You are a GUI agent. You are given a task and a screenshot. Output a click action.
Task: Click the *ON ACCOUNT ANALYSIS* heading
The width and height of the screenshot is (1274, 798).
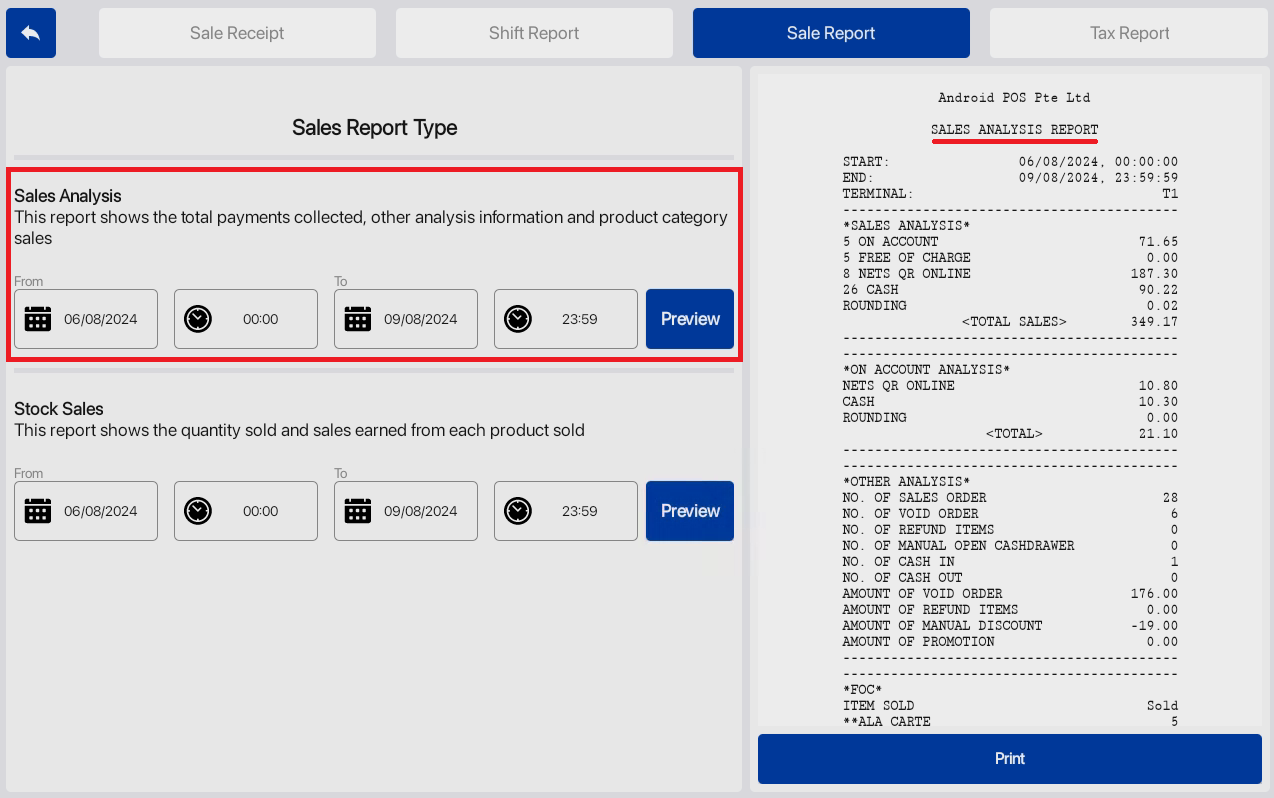(926, 370)
